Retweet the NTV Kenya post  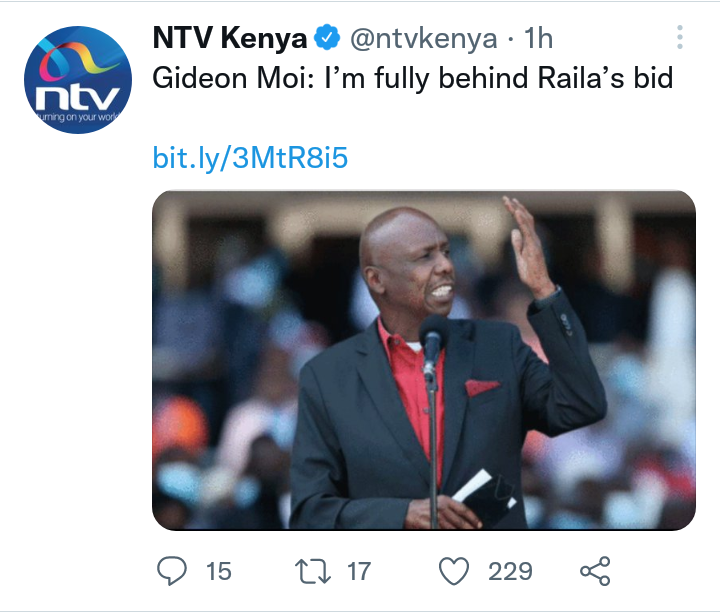[313, 571]
